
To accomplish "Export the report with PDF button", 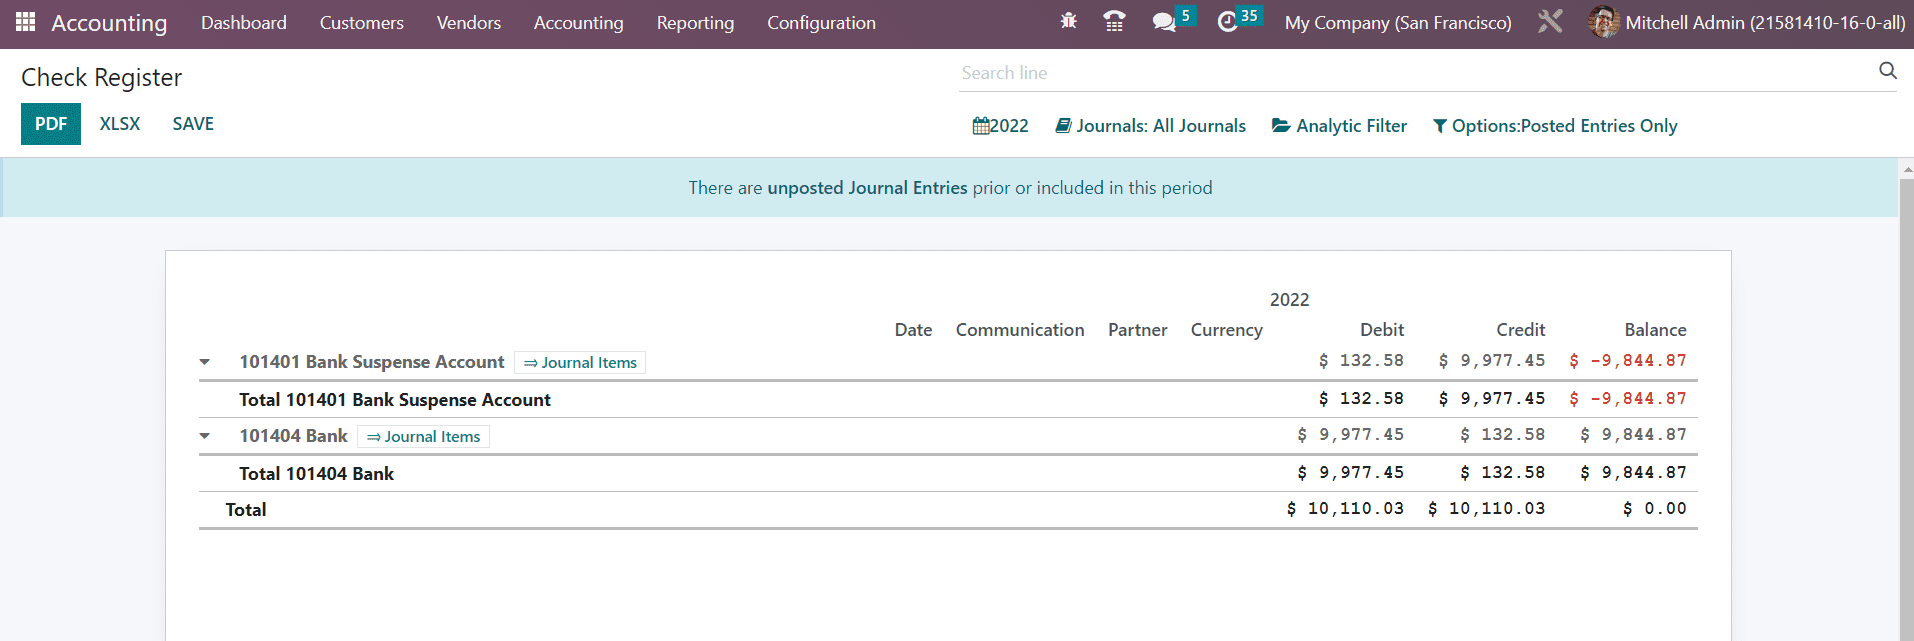I will pos(51,124).
